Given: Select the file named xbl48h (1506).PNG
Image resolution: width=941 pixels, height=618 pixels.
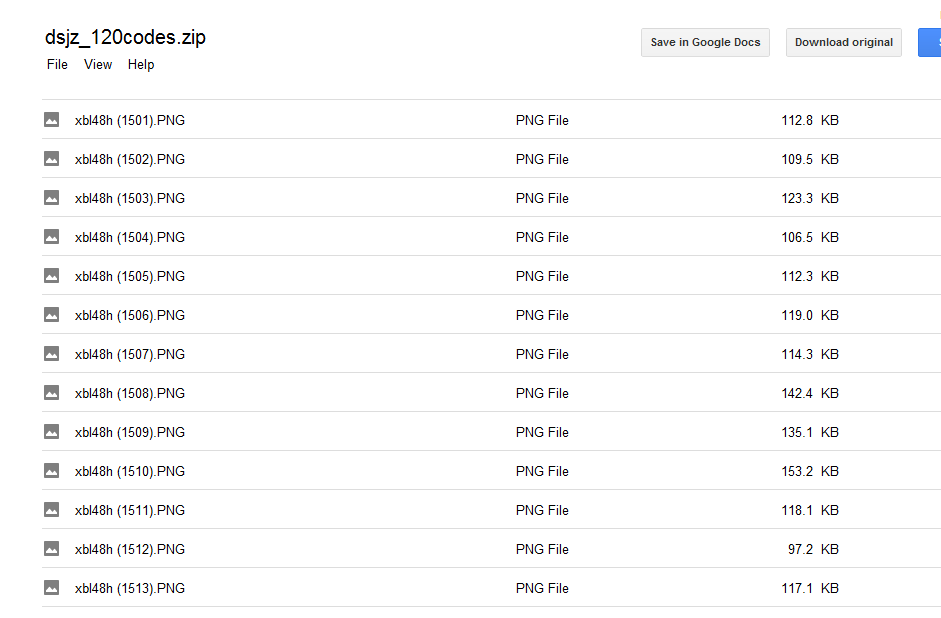Looking at the screenshot, I should coord(130,315).
